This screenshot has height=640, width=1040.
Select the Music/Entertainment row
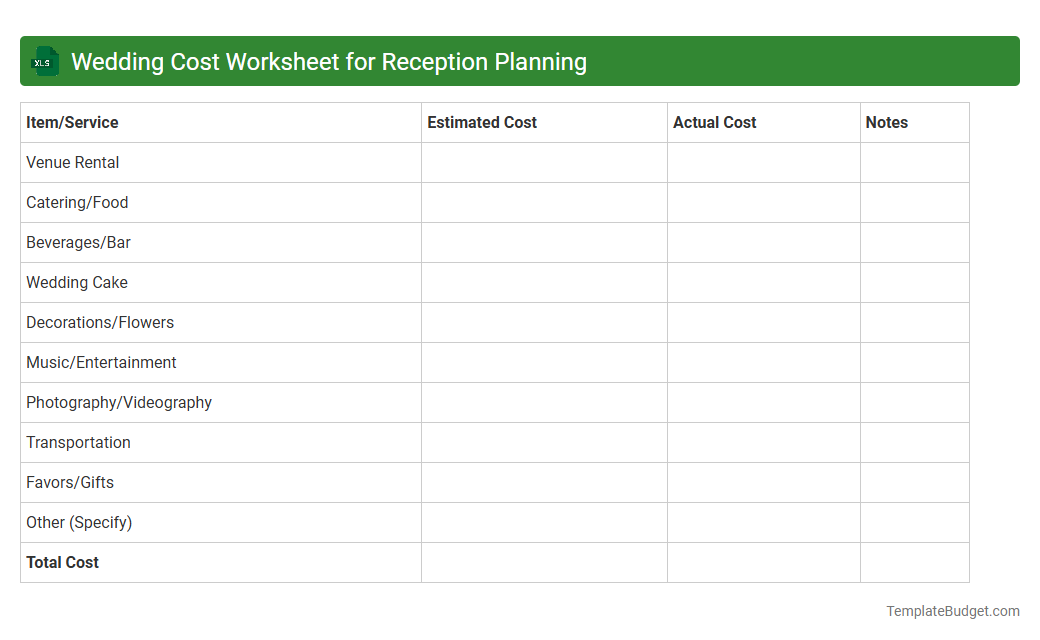[101, 362]
